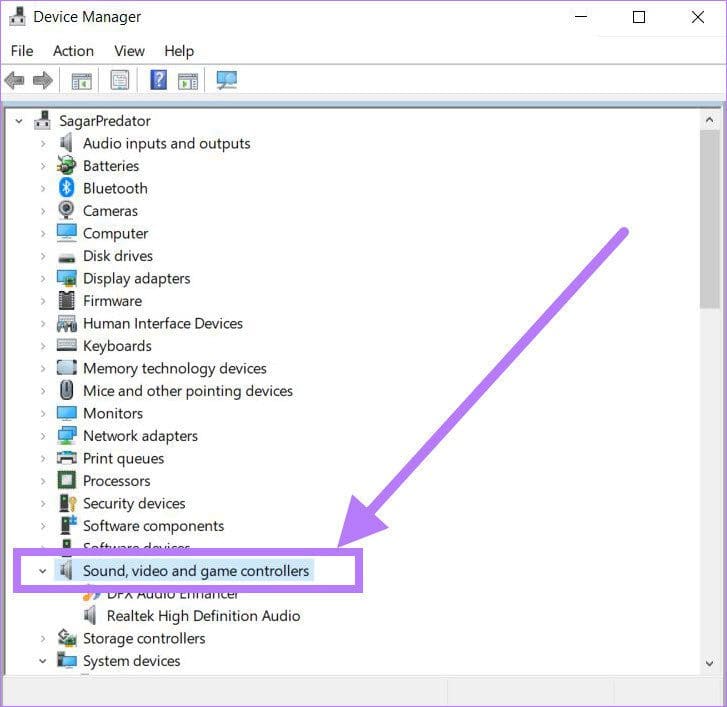
Task: Select the Software components label
Action: click(153, 526)
